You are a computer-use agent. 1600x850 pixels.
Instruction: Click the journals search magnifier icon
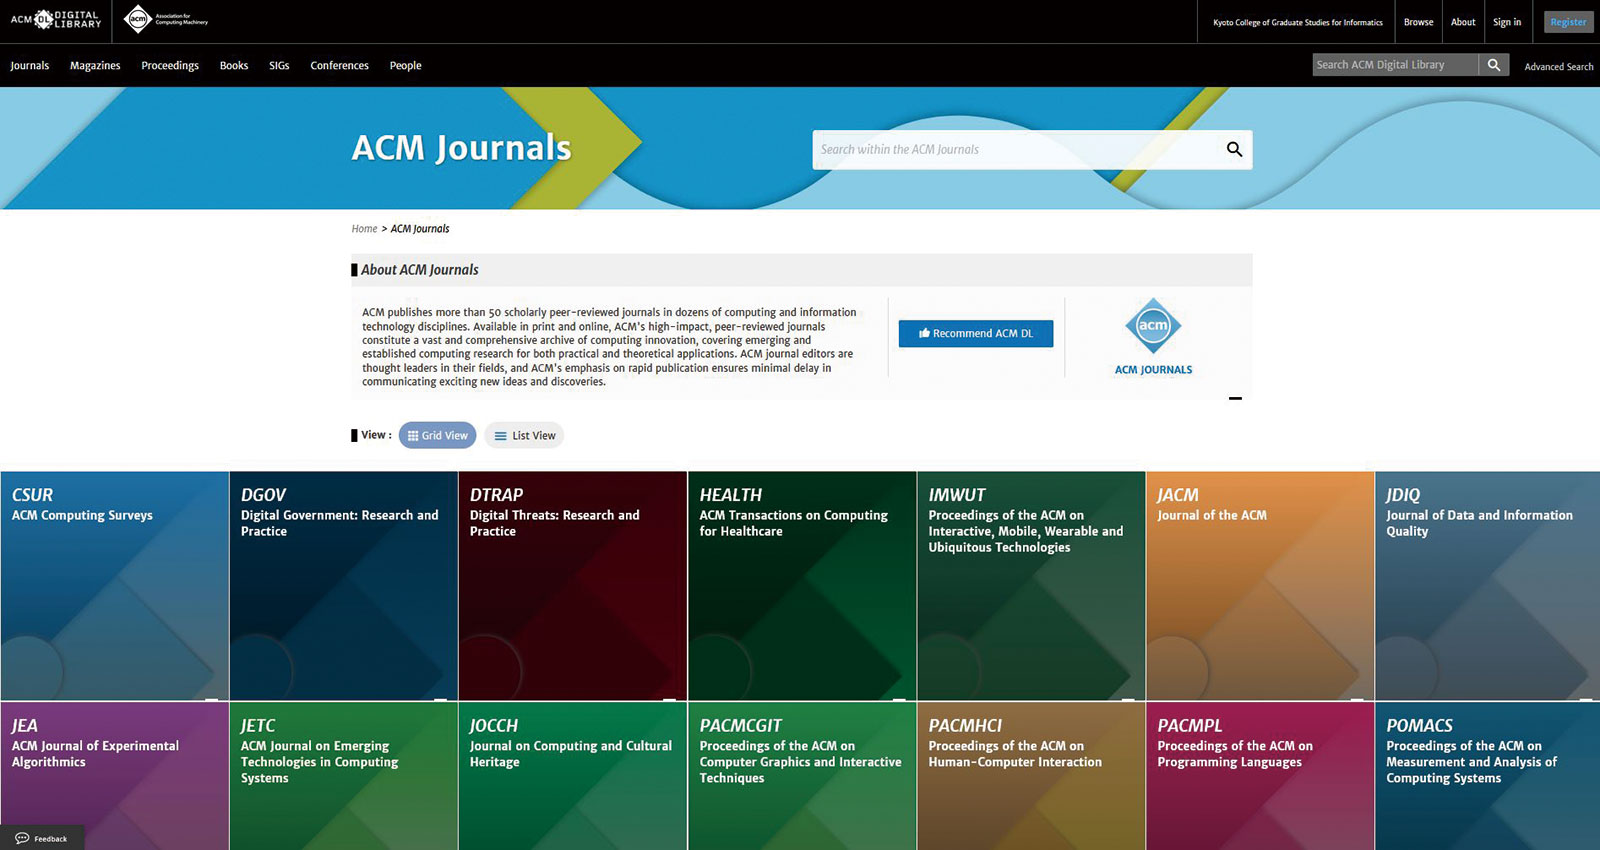[1234, 149]
